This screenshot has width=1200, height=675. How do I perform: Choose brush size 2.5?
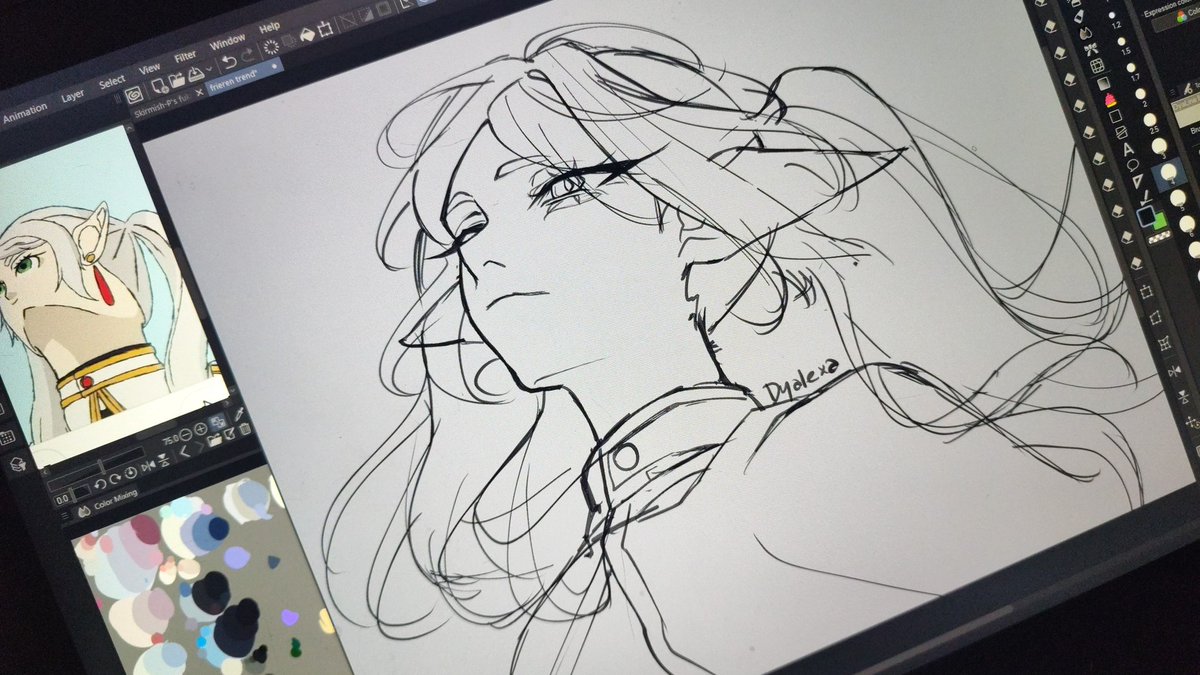(1150, 119)
